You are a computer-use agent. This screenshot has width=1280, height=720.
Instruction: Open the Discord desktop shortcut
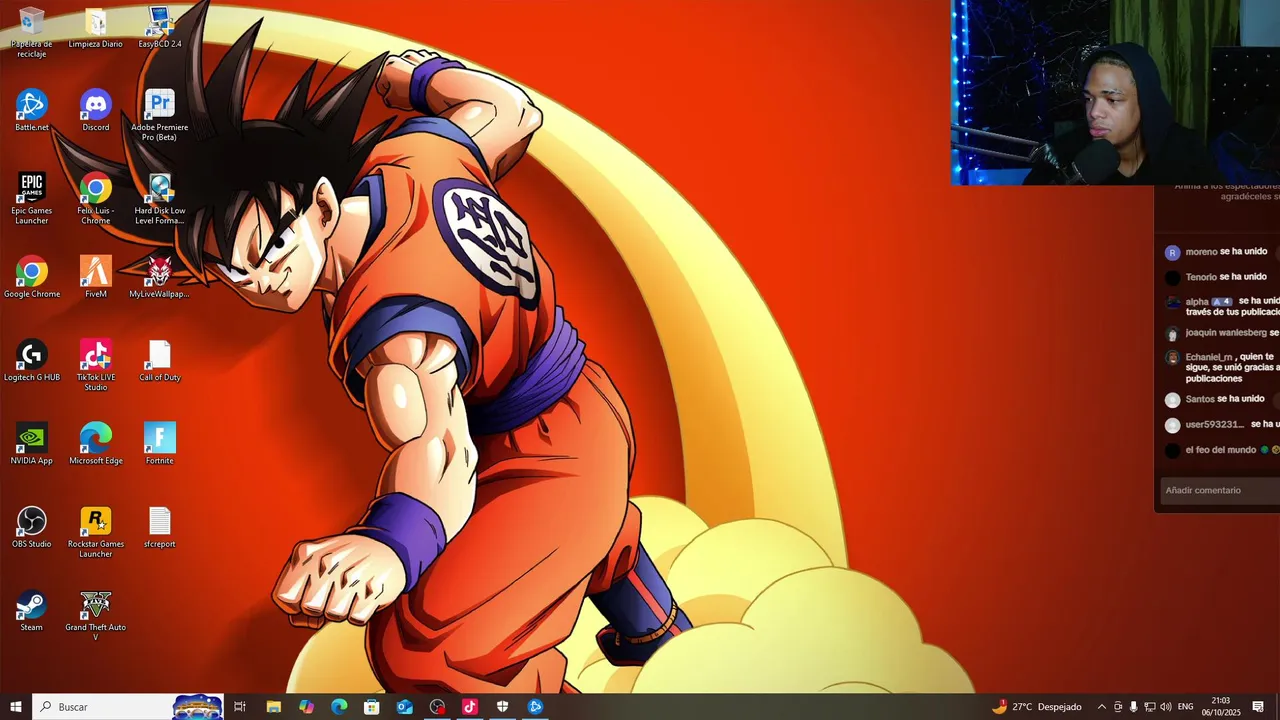(96, 110)
